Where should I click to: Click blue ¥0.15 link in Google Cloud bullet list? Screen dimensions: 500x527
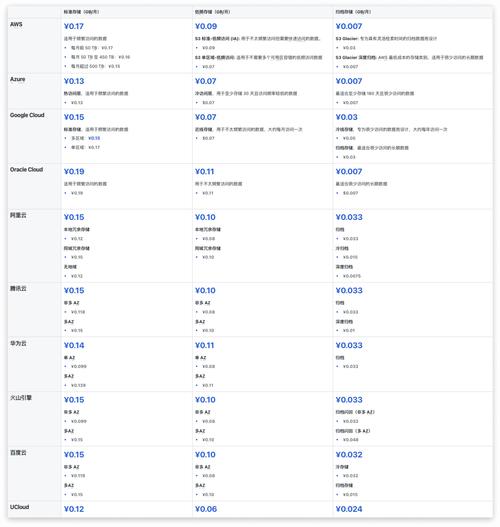[x=94, y=138]
